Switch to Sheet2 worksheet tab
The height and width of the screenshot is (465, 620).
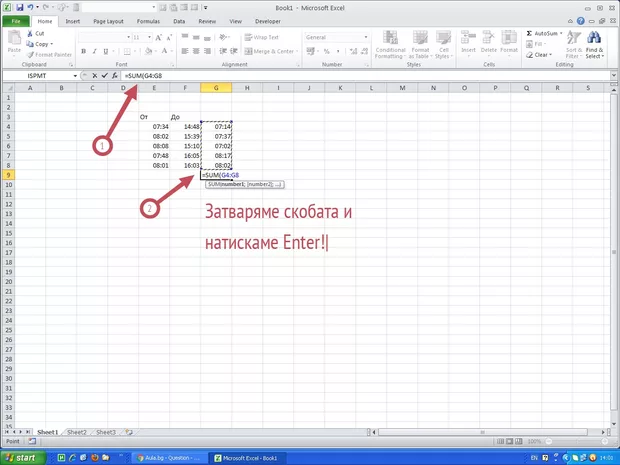(77, 432)
